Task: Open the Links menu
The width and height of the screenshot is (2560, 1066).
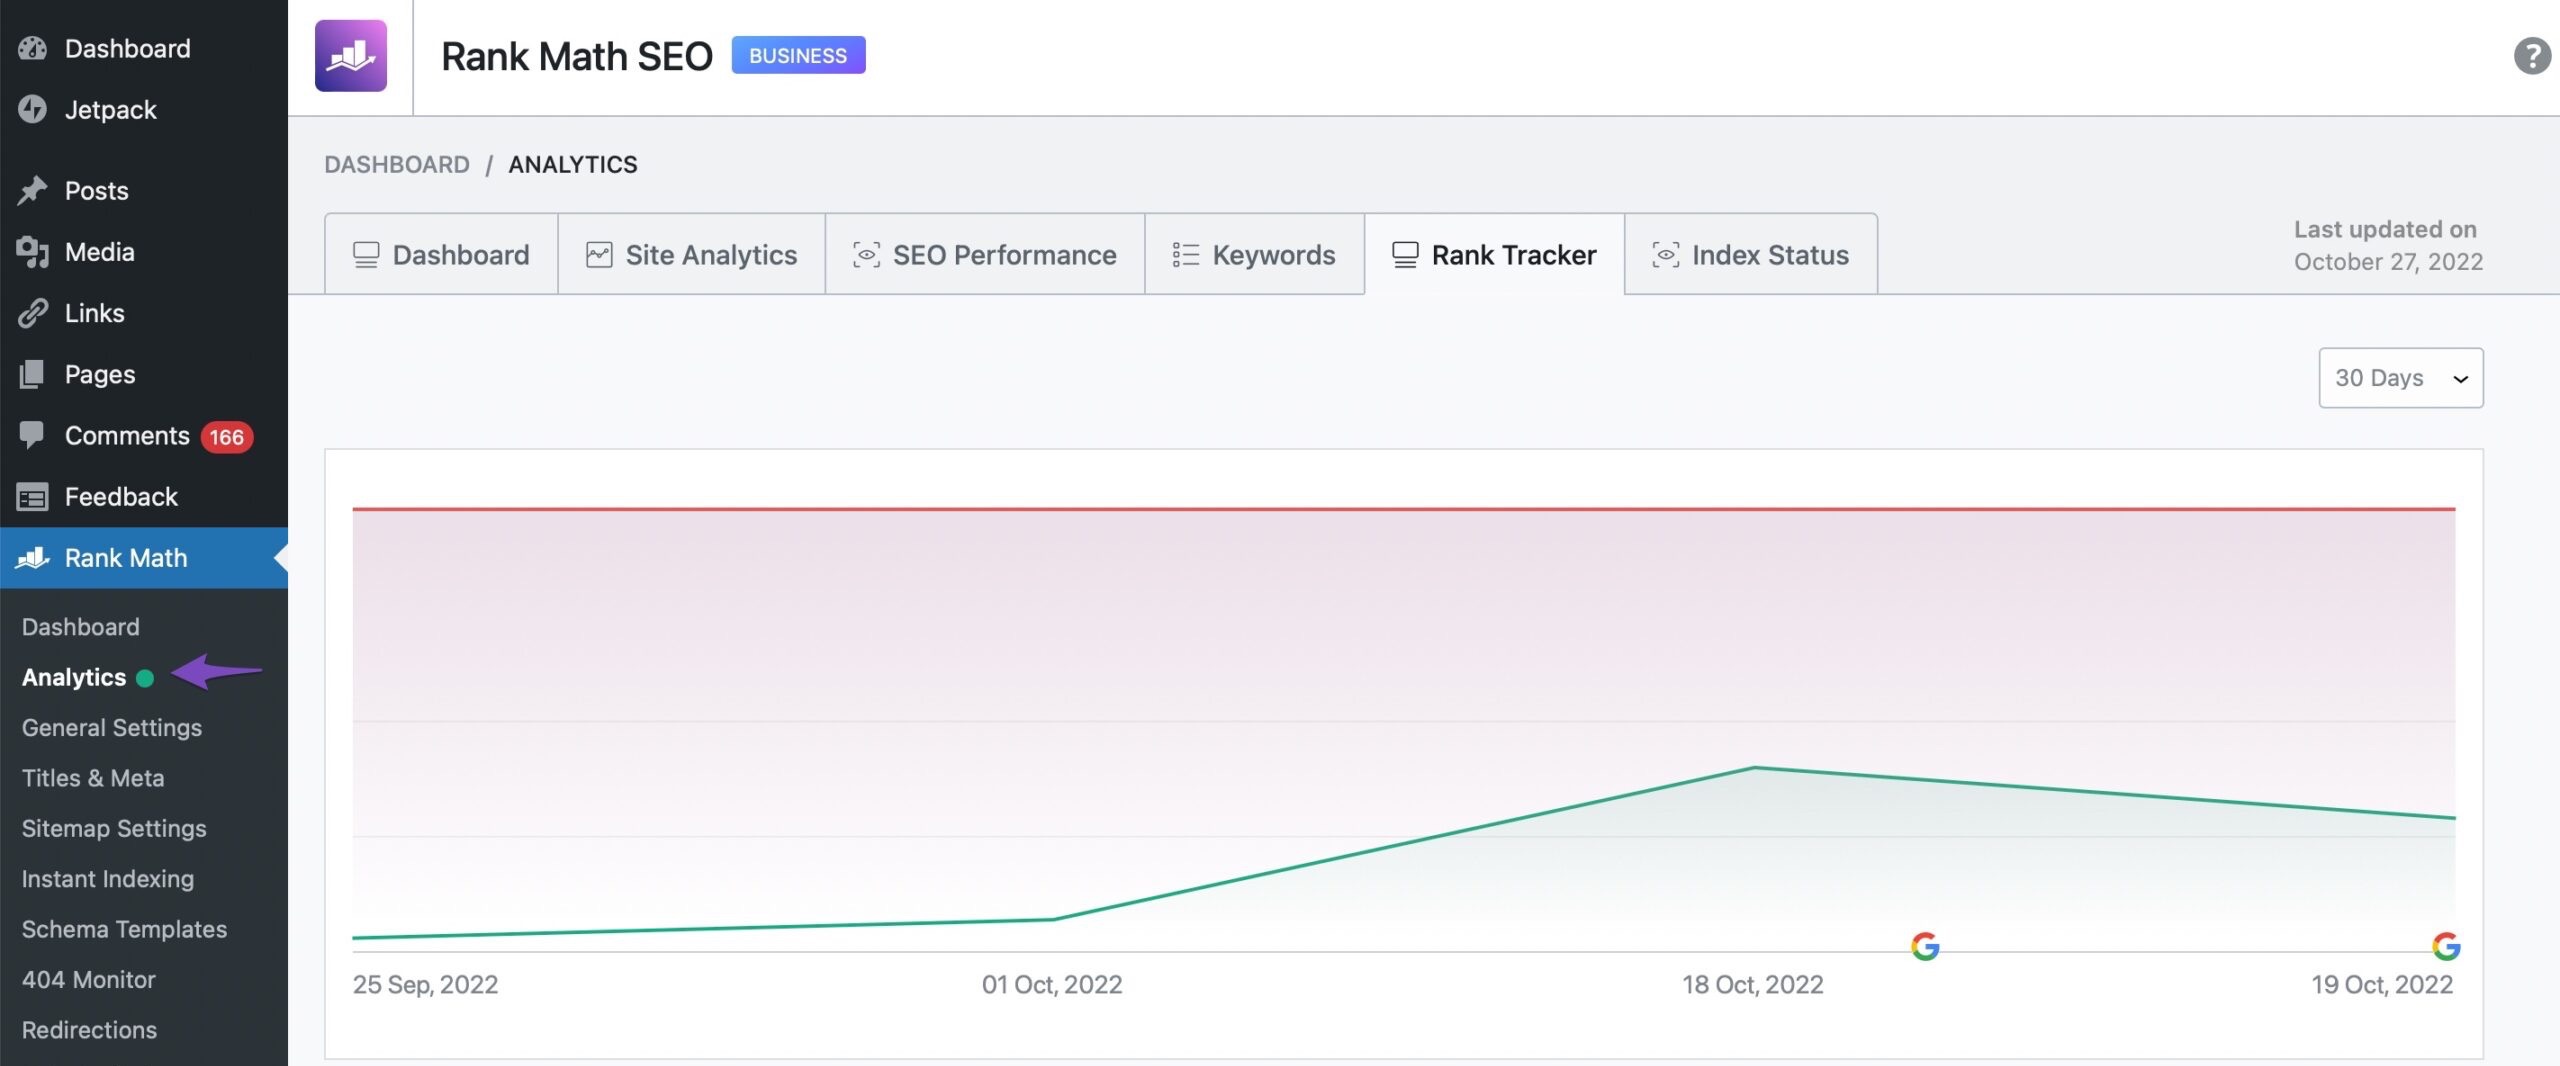Action: click(144, 313)
